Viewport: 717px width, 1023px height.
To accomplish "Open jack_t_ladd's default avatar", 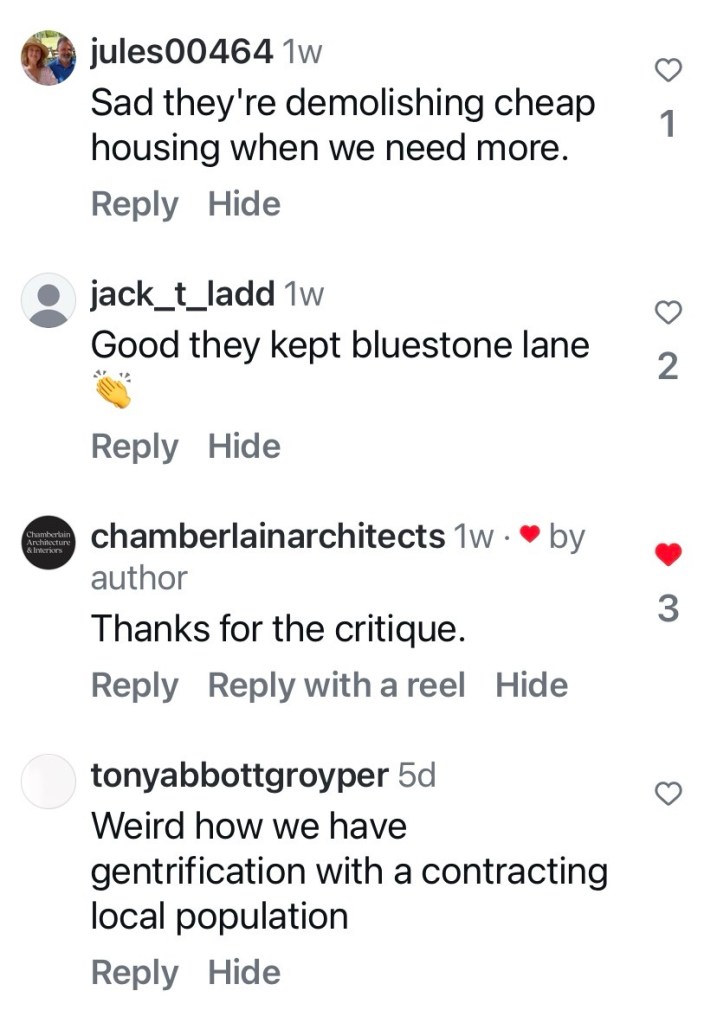I will pyautogui.click(x=48, y=299).
